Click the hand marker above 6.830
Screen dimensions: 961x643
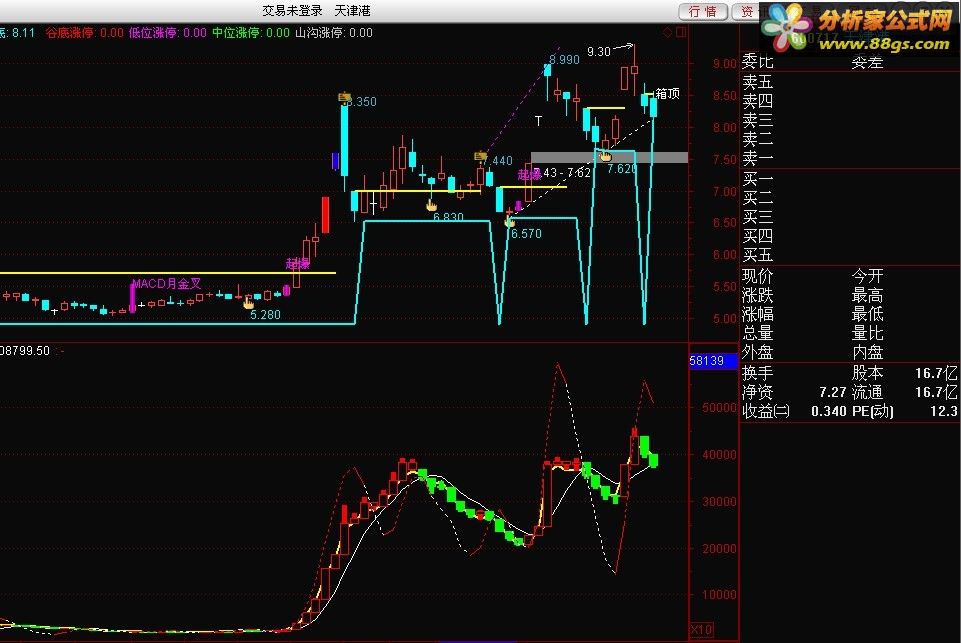pos(431,205)
